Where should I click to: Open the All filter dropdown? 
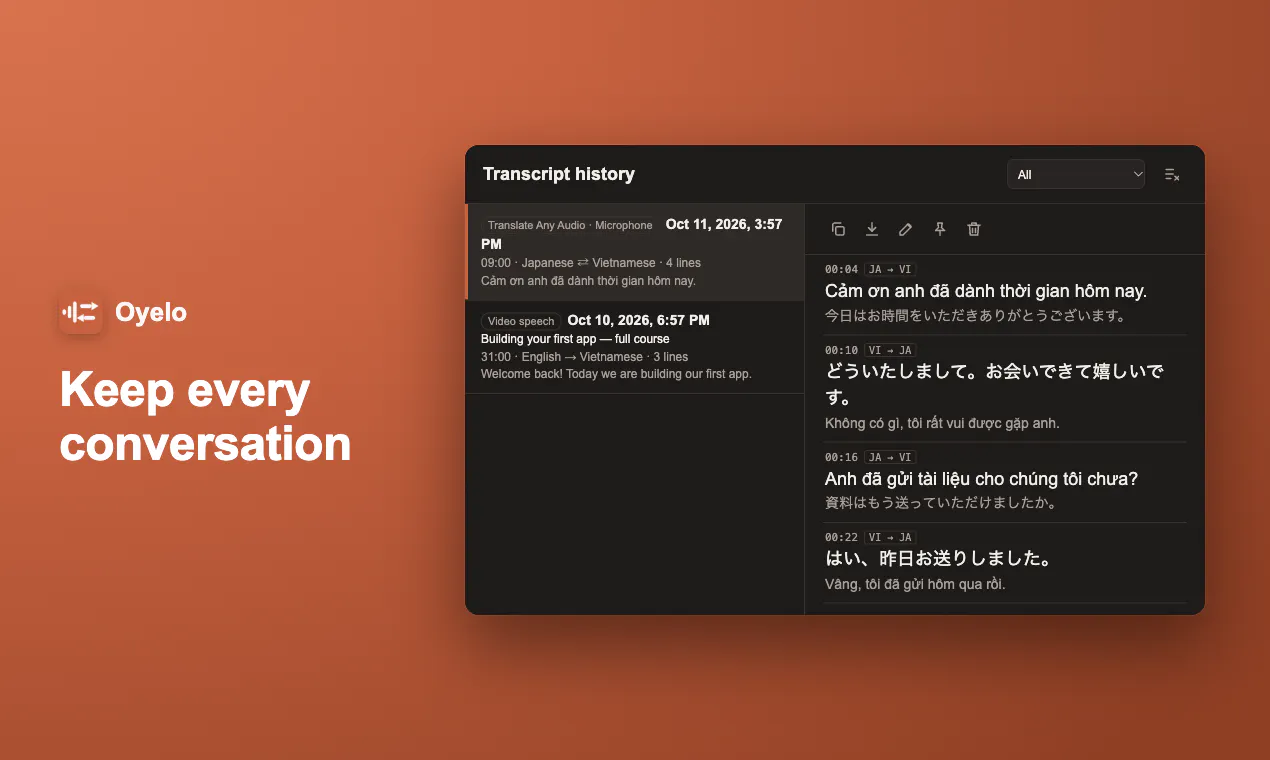pyautogui.click(x=1076, y=174)
